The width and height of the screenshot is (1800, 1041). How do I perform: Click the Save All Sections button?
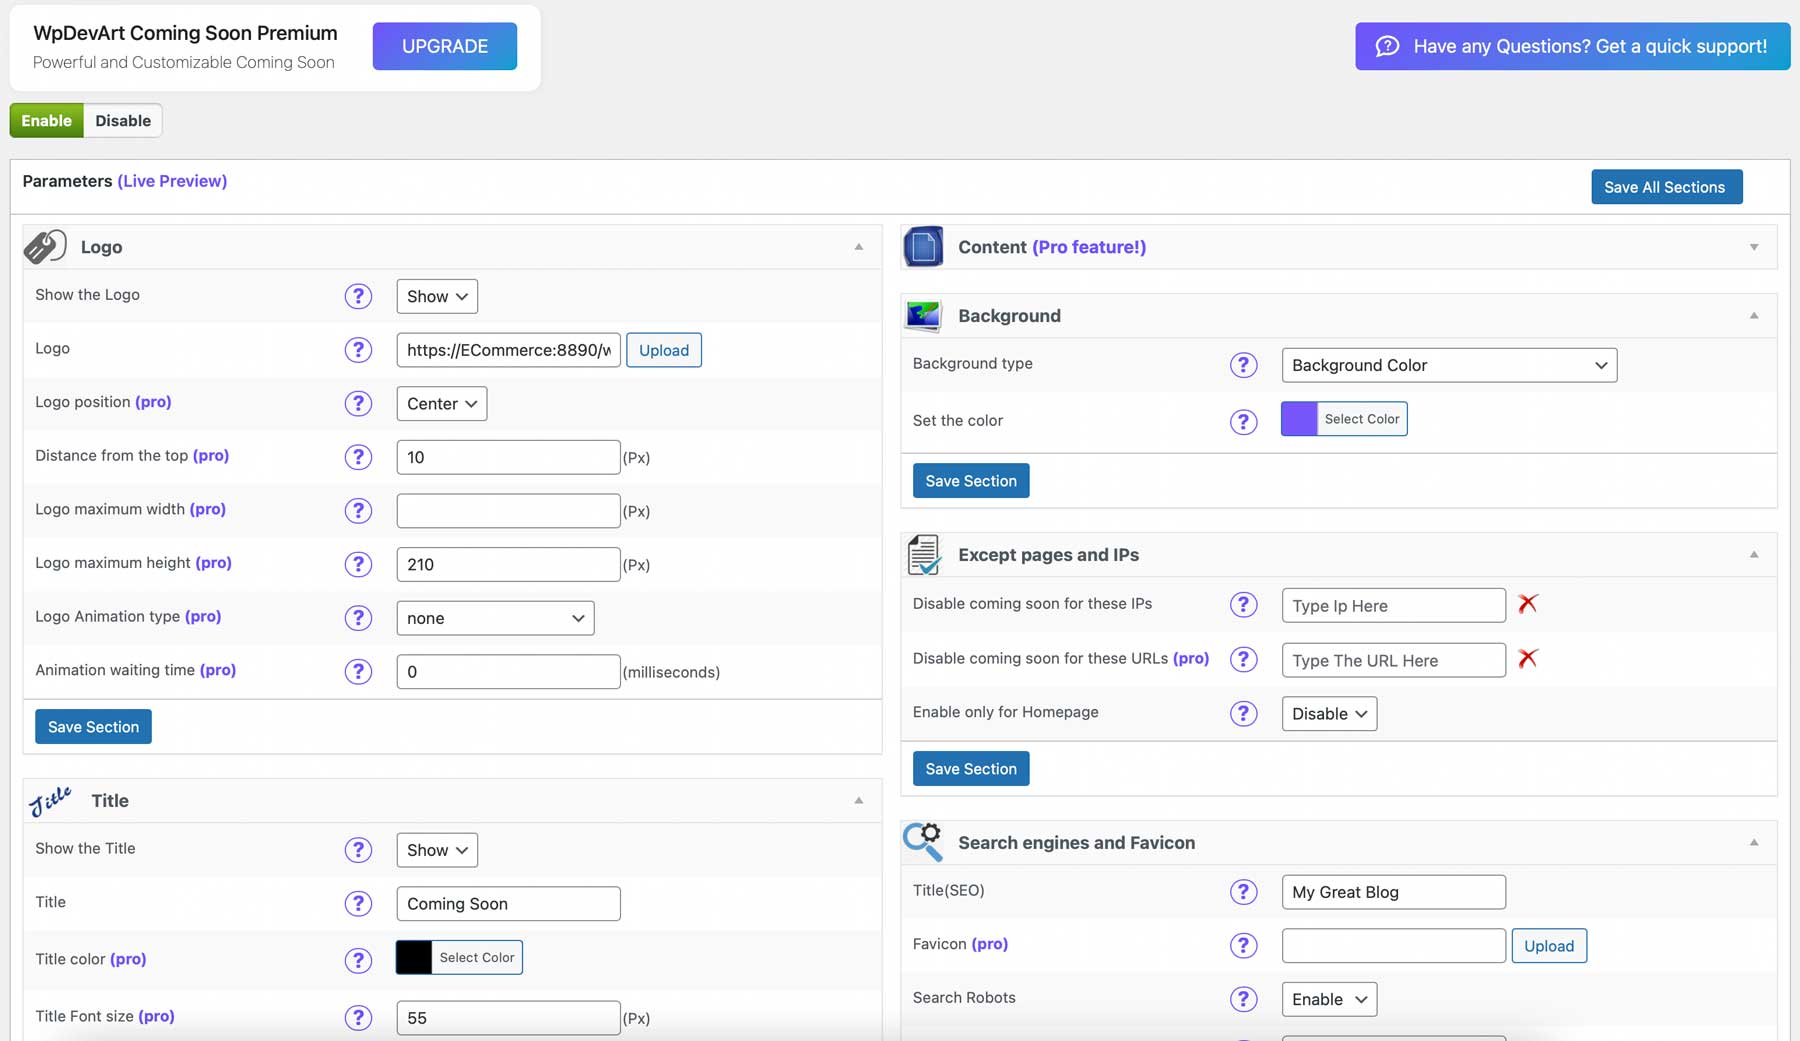(x=1666, y=187)
